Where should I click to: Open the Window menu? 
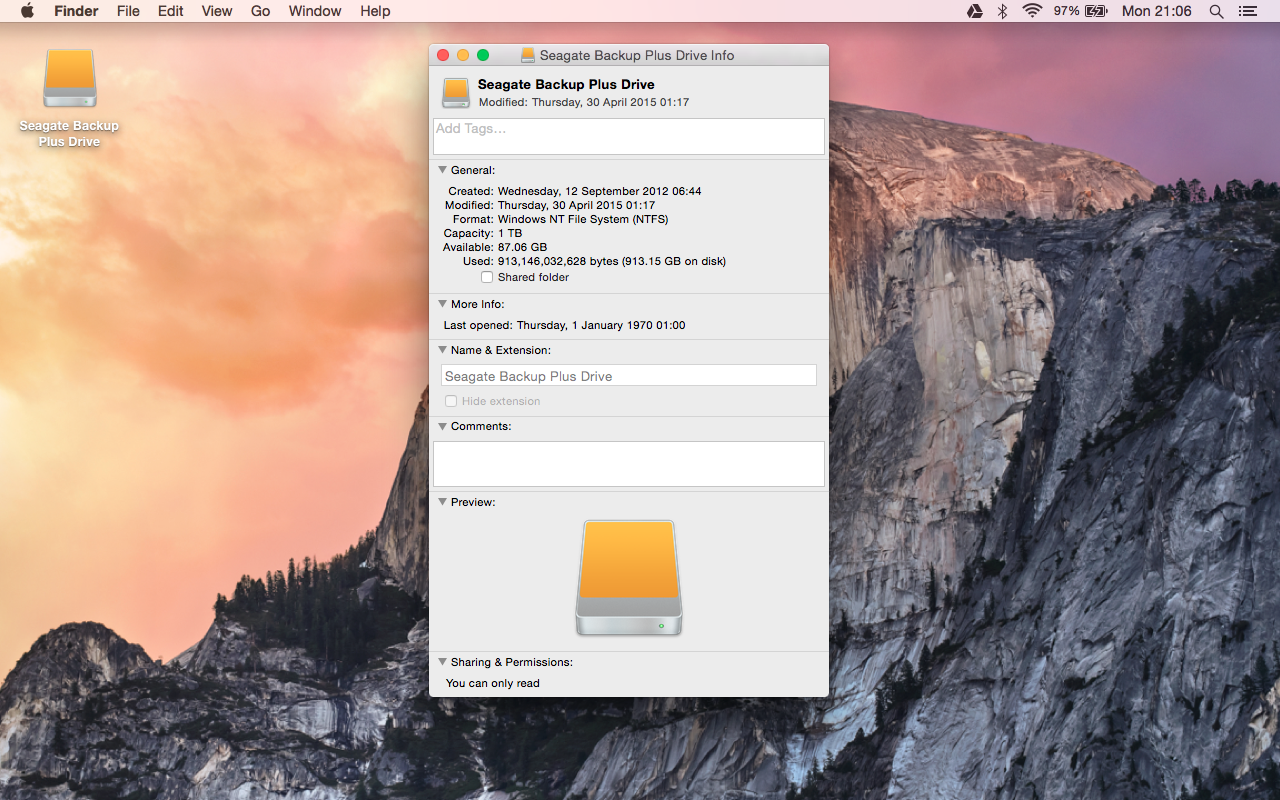point(315,11)
